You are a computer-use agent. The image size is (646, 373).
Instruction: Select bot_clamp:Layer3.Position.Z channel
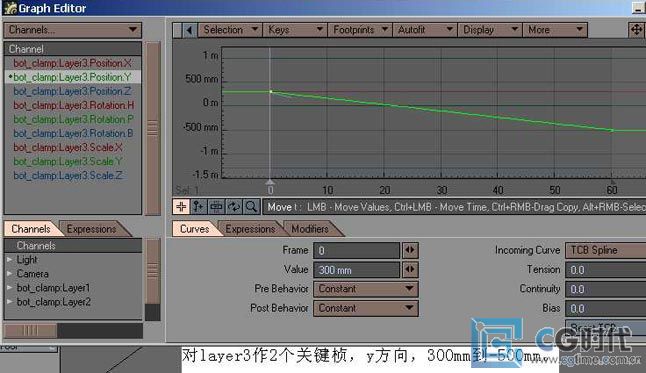click(x=73, y=91)
